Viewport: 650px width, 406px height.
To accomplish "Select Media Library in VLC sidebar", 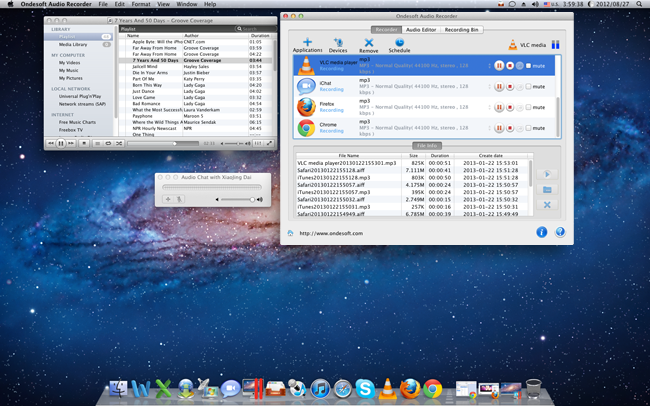I will pos(72,45).
